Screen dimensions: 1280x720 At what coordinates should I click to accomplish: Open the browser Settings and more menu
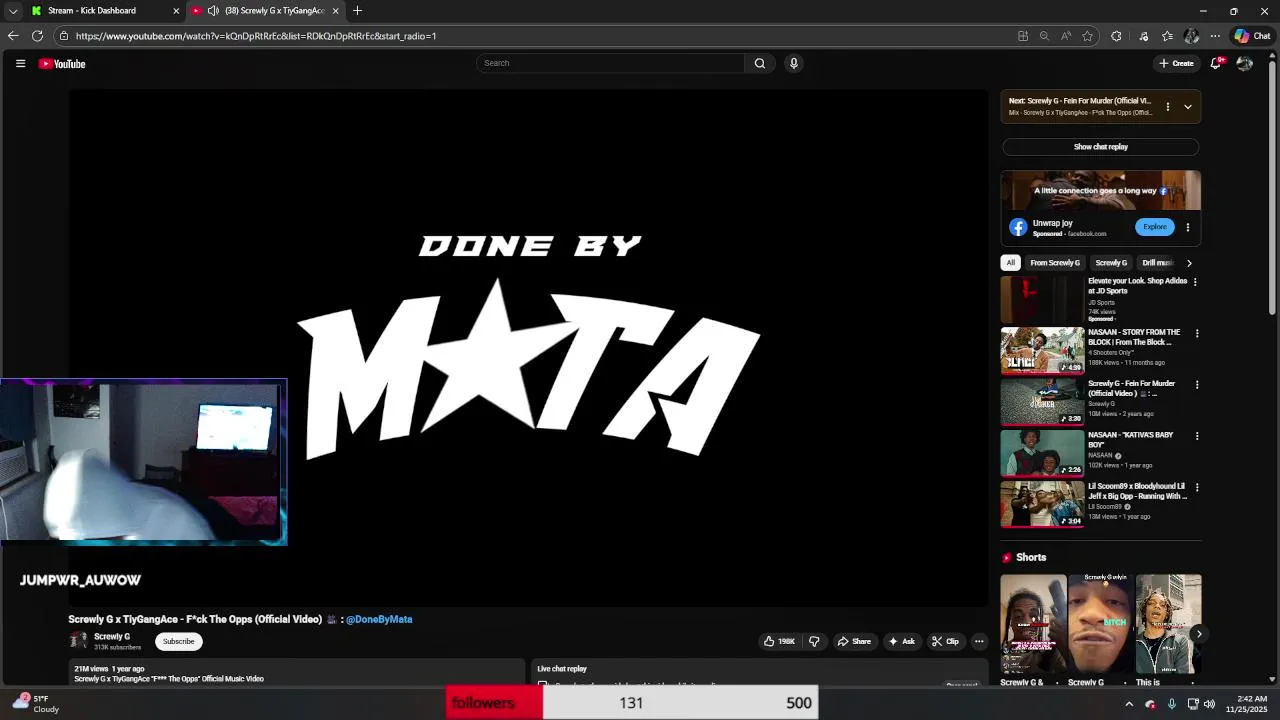(x=1215, y=36)
